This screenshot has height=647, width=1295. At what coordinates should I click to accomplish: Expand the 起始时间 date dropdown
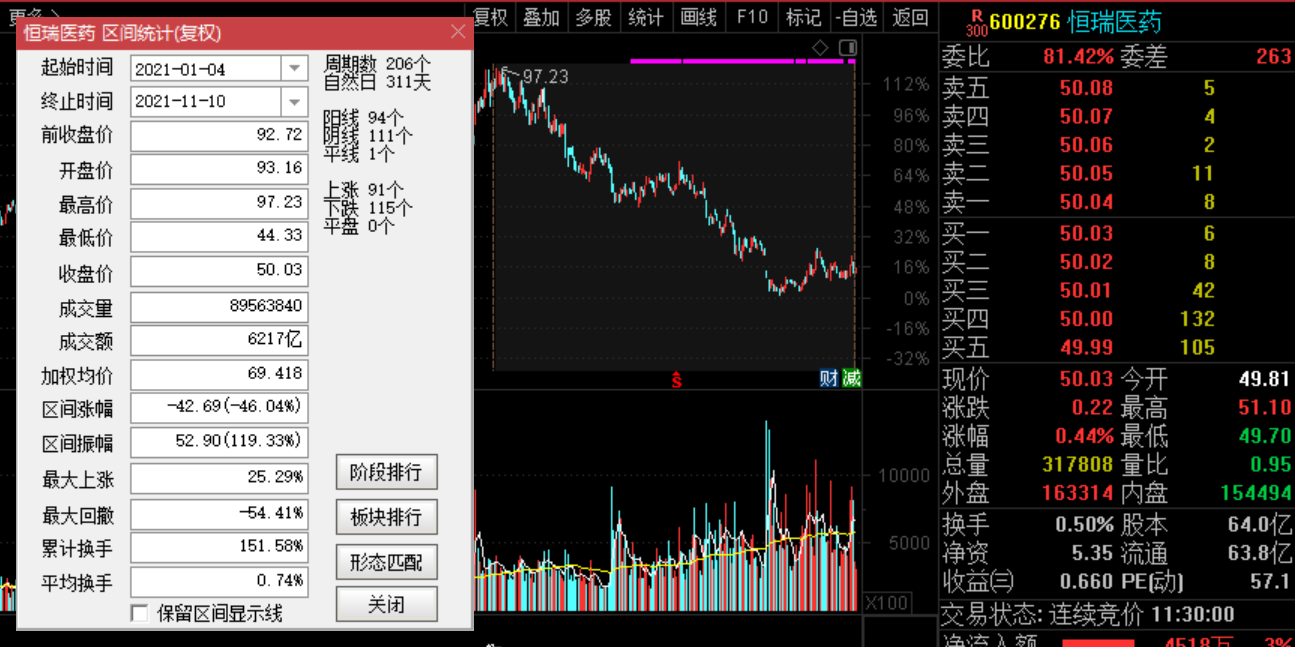click(x=294, y=68)
